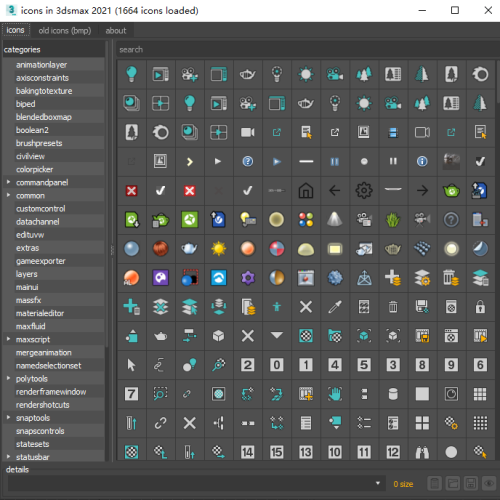This screenshot has width=500, height=500.
Task: Select the right-pointing arrow icon
Action: click(422, 191)
